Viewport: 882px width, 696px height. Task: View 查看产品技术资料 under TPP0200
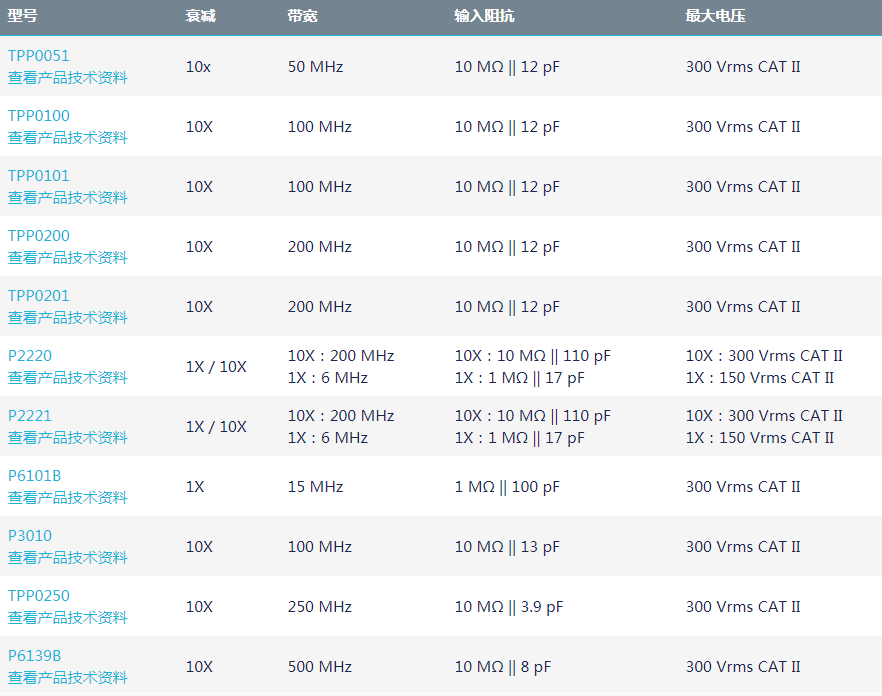[68, 258]
